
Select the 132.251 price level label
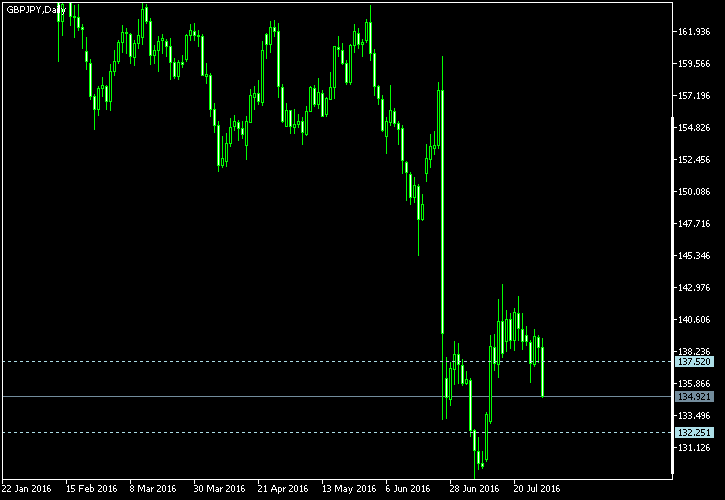point(694,433)
